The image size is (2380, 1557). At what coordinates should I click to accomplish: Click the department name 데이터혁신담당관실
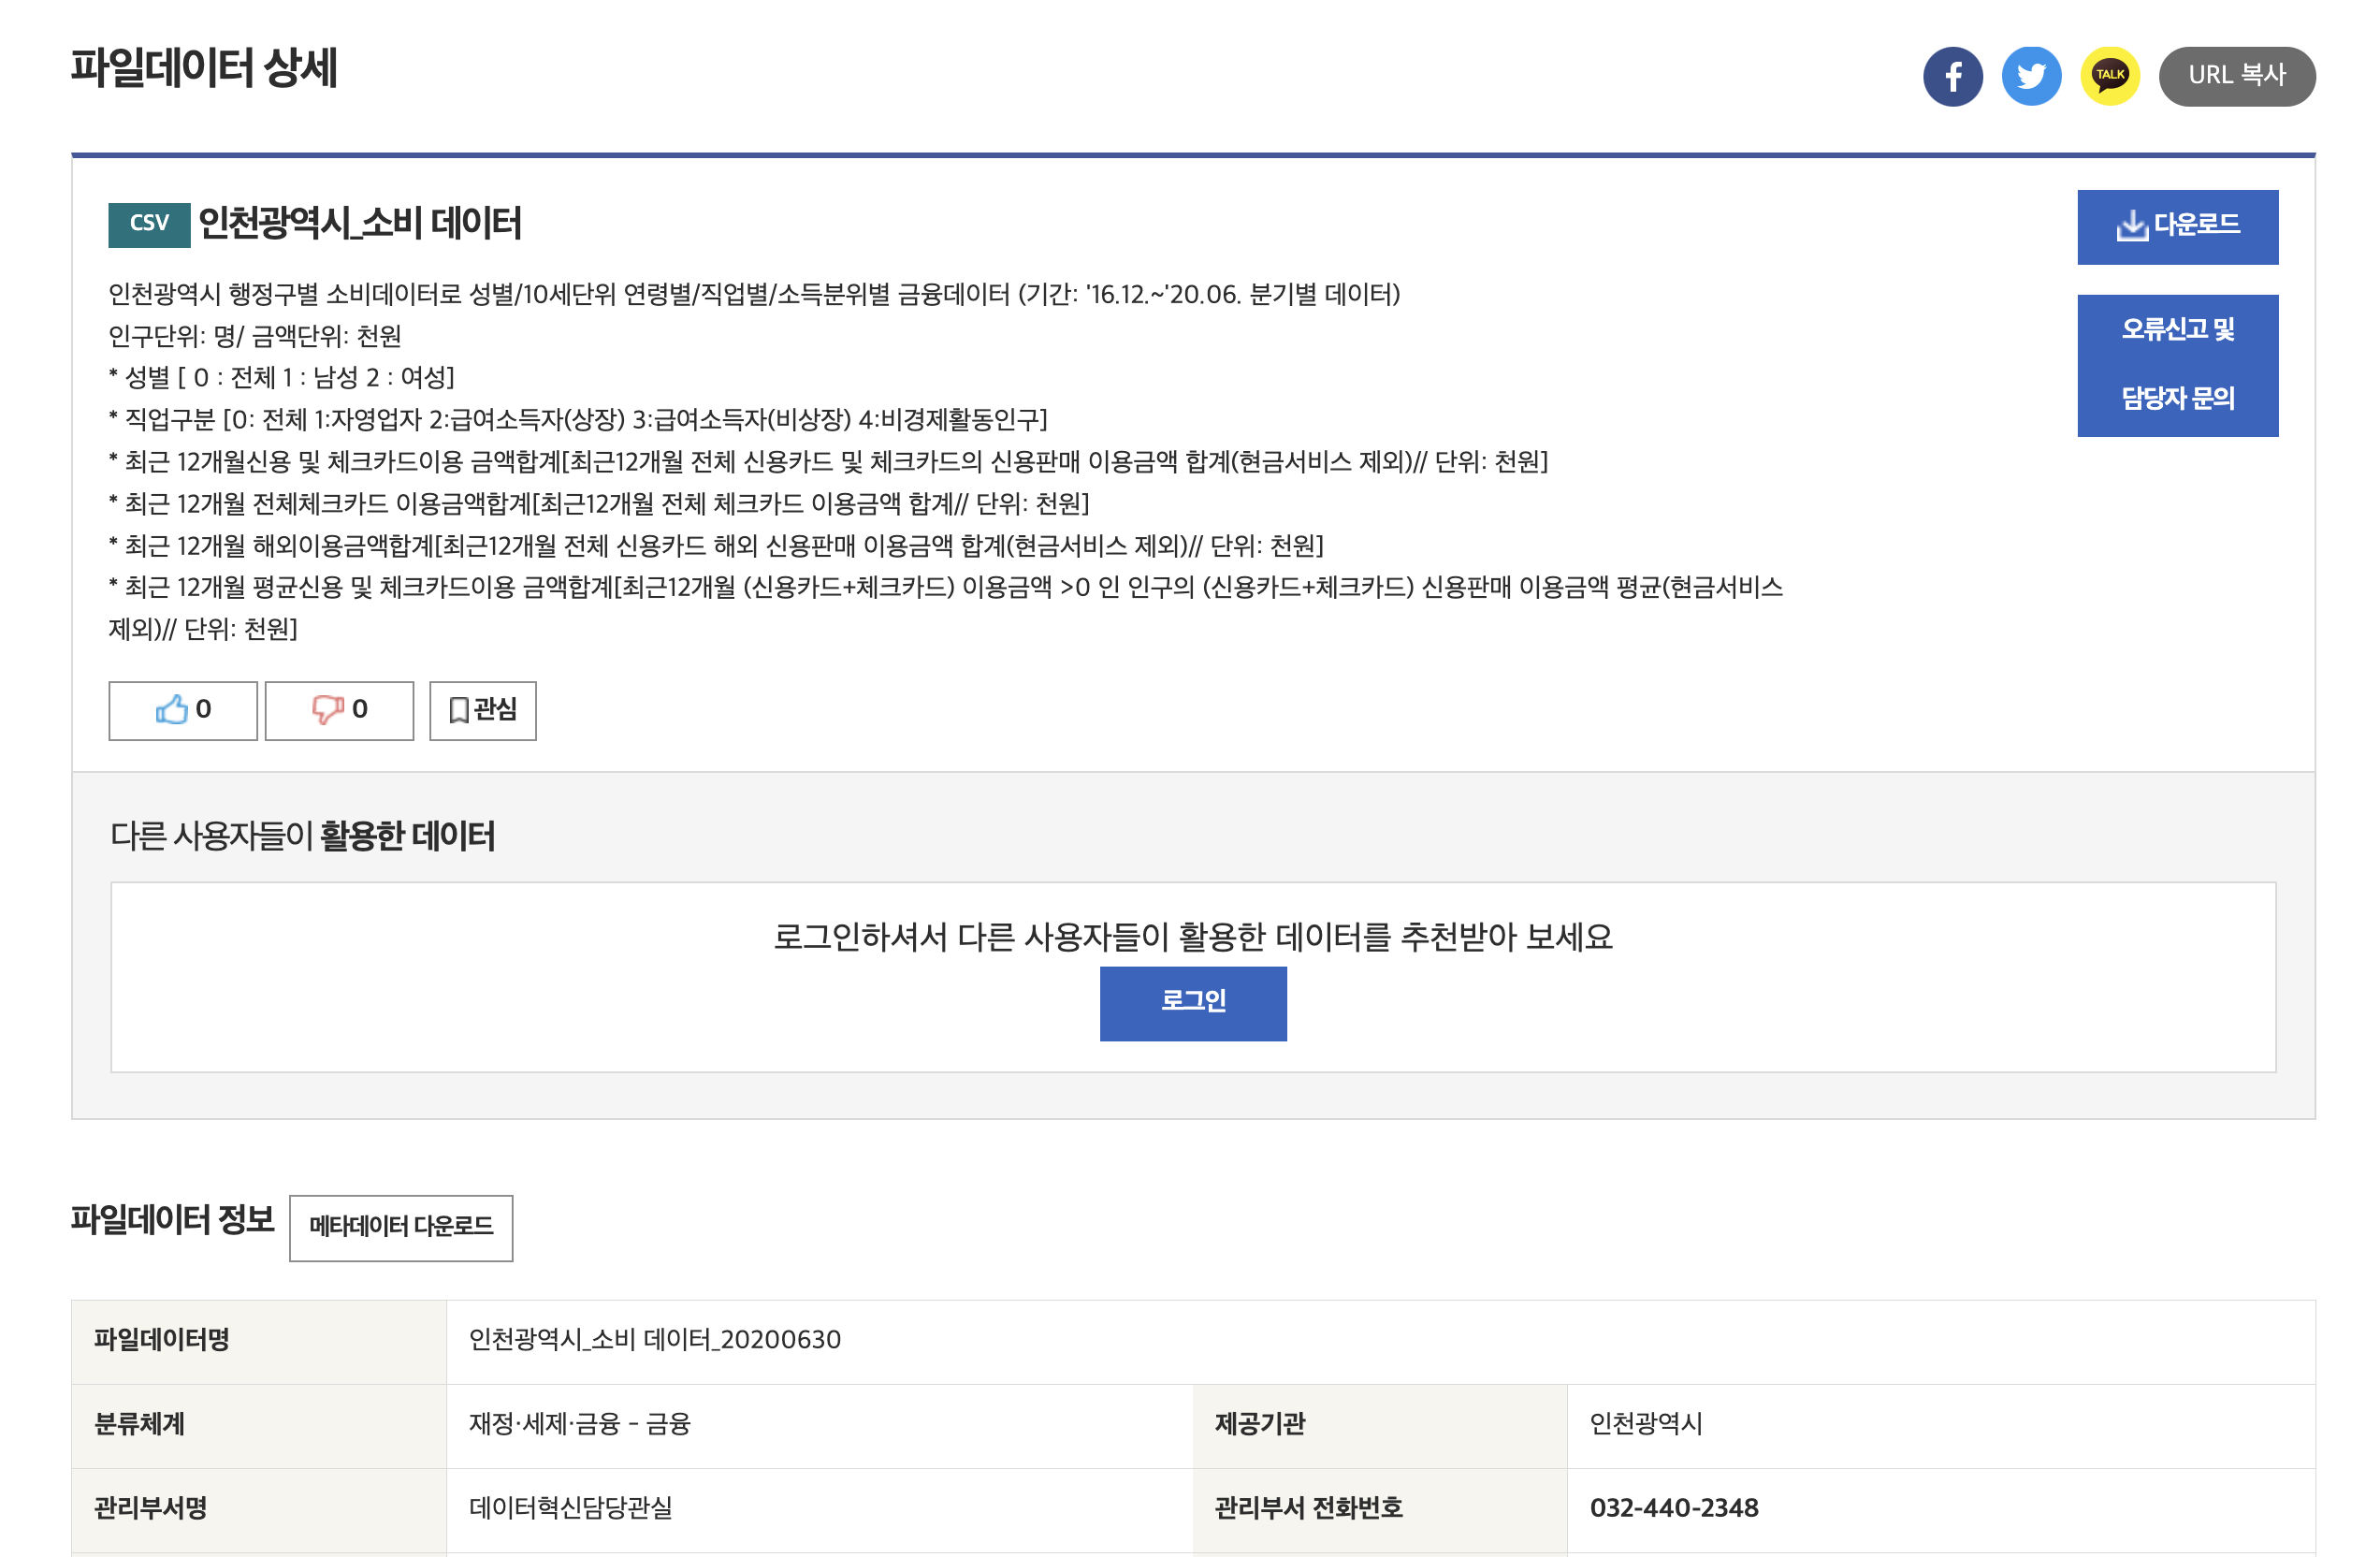[570, 1507]
